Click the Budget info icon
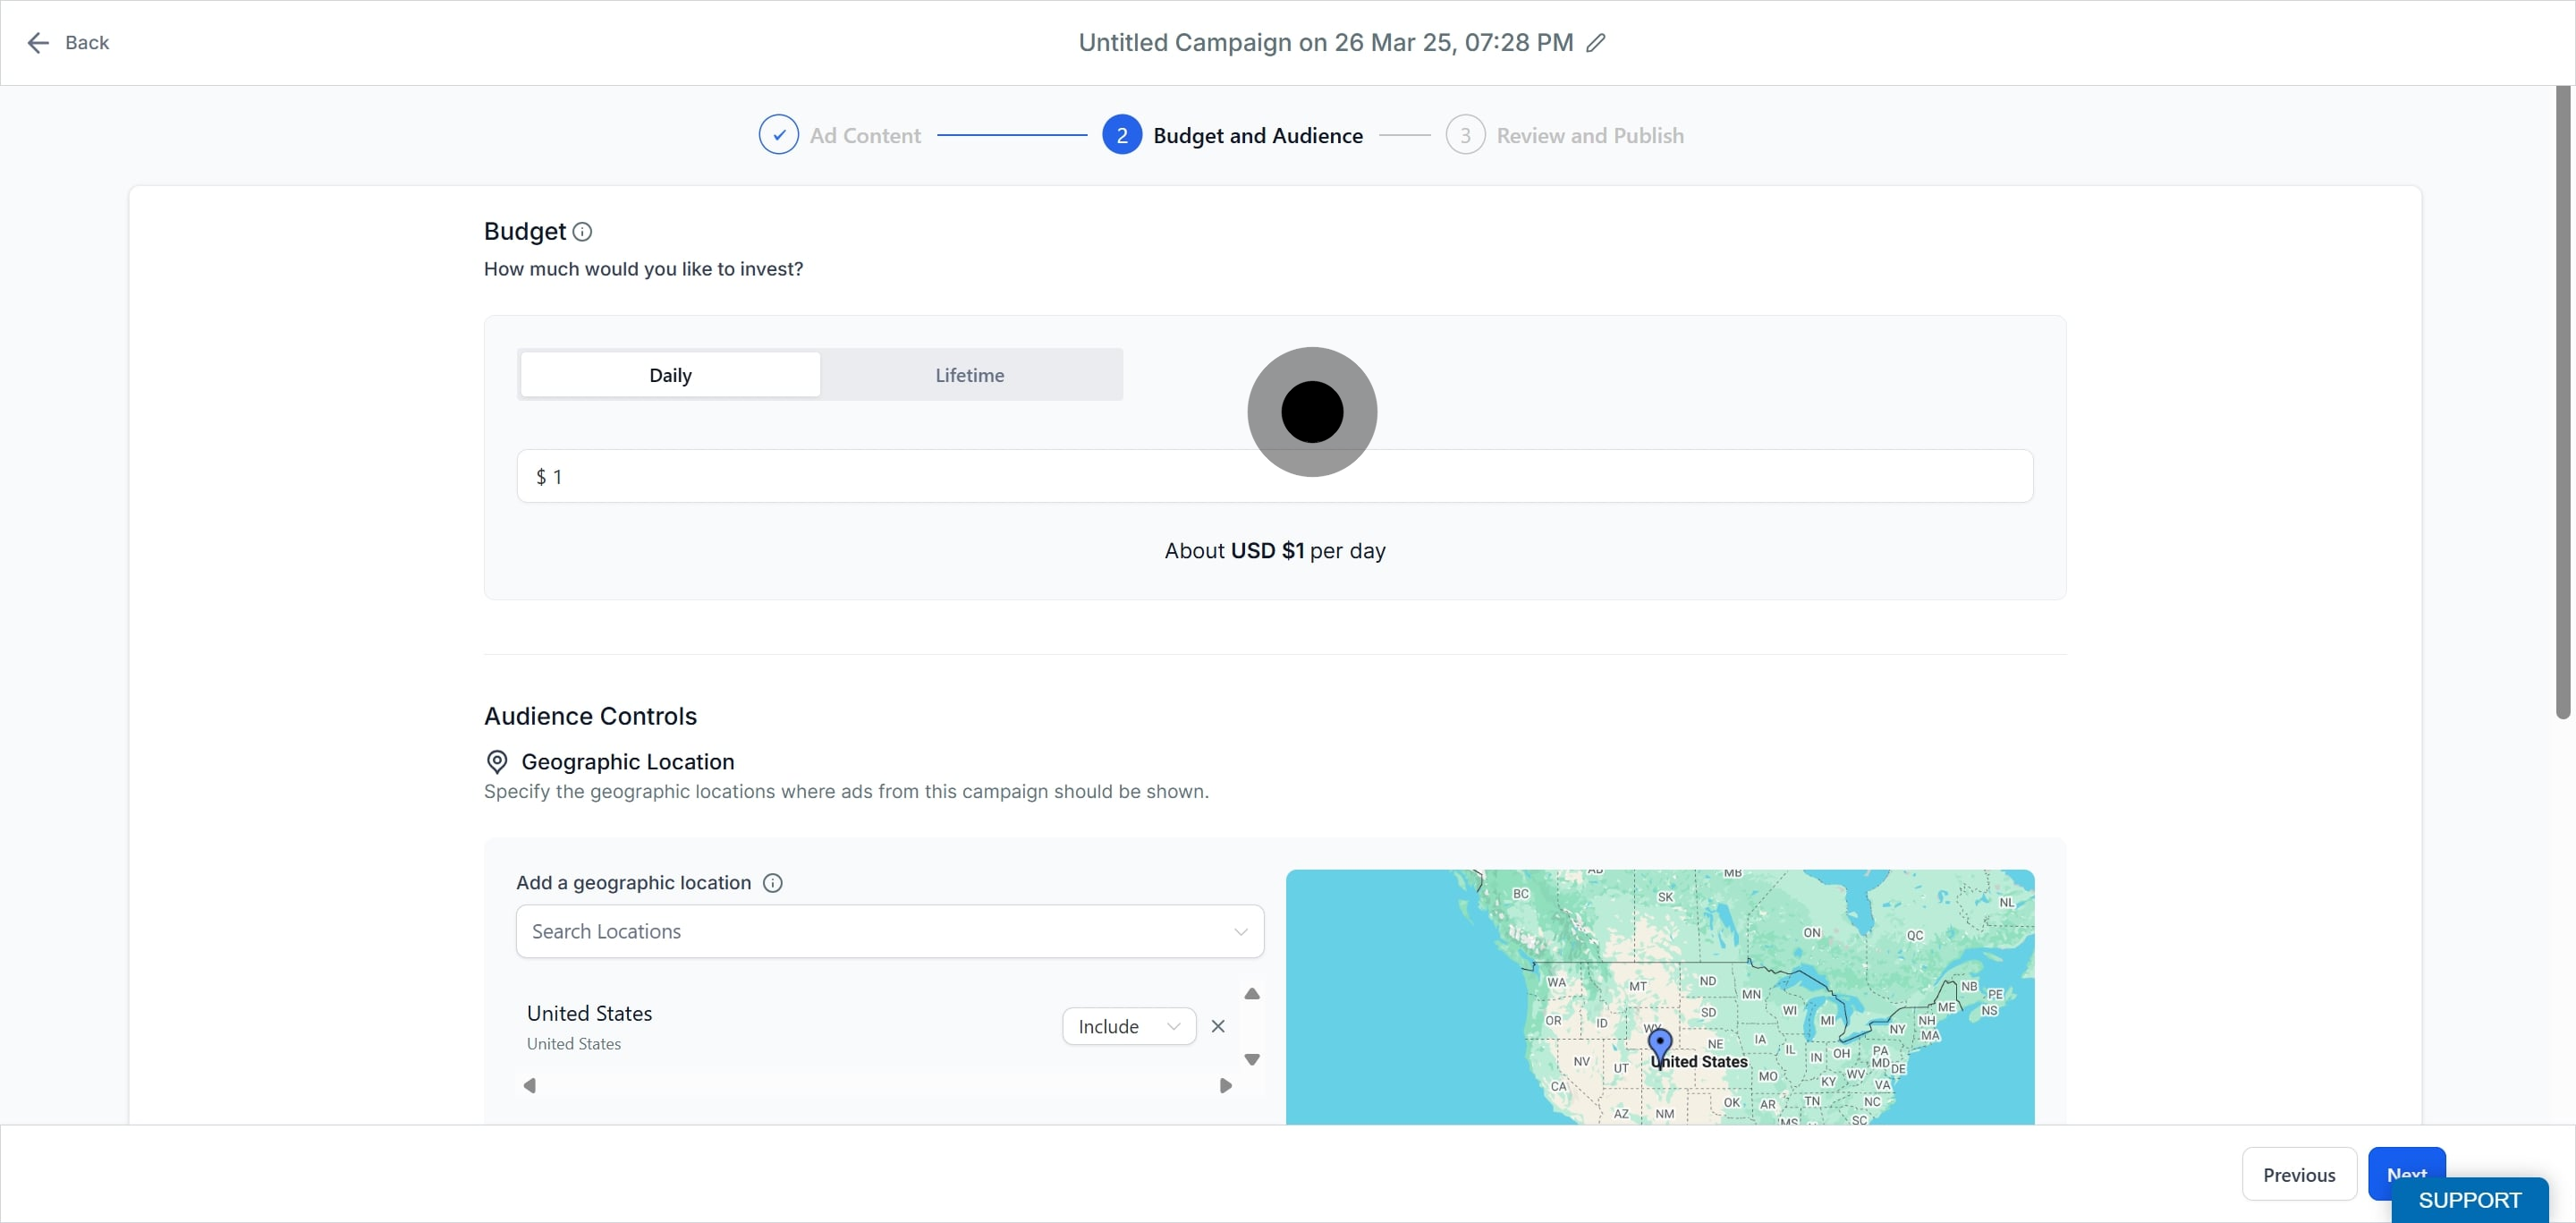2576x1223 pixels. point(582,232)
